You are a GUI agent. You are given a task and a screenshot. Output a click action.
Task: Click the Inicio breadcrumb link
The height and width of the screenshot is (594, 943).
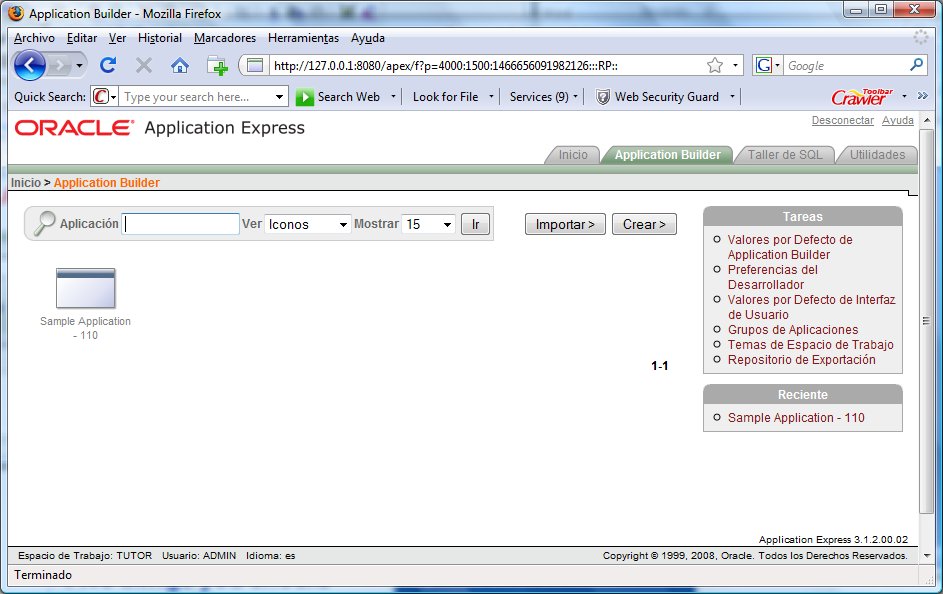click(x=26, y=183)
